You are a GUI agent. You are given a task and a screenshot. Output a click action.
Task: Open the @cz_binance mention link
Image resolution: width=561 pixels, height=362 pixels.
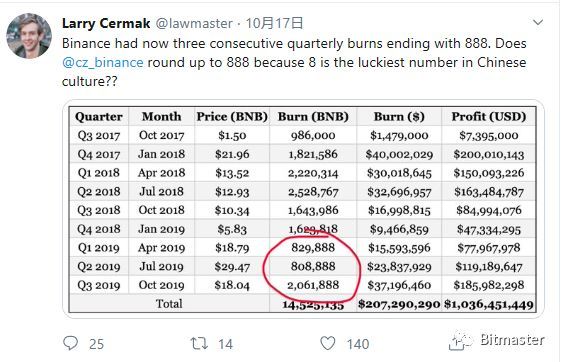(103, 63)
